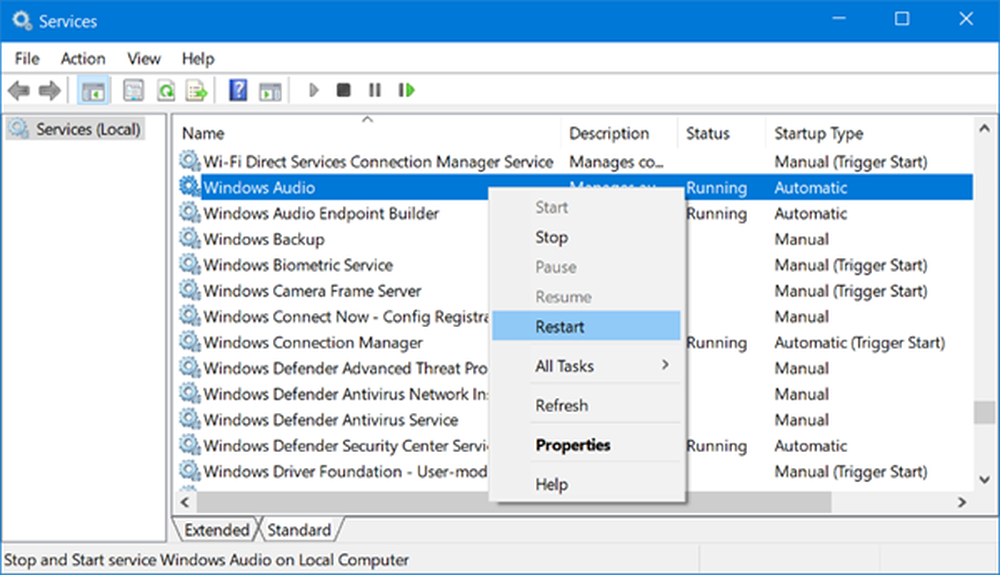Viewport: 1000px width, 575px height.
Task: Click the horizontal scrollbar left arrow
Action: click(x=185, y=502)
